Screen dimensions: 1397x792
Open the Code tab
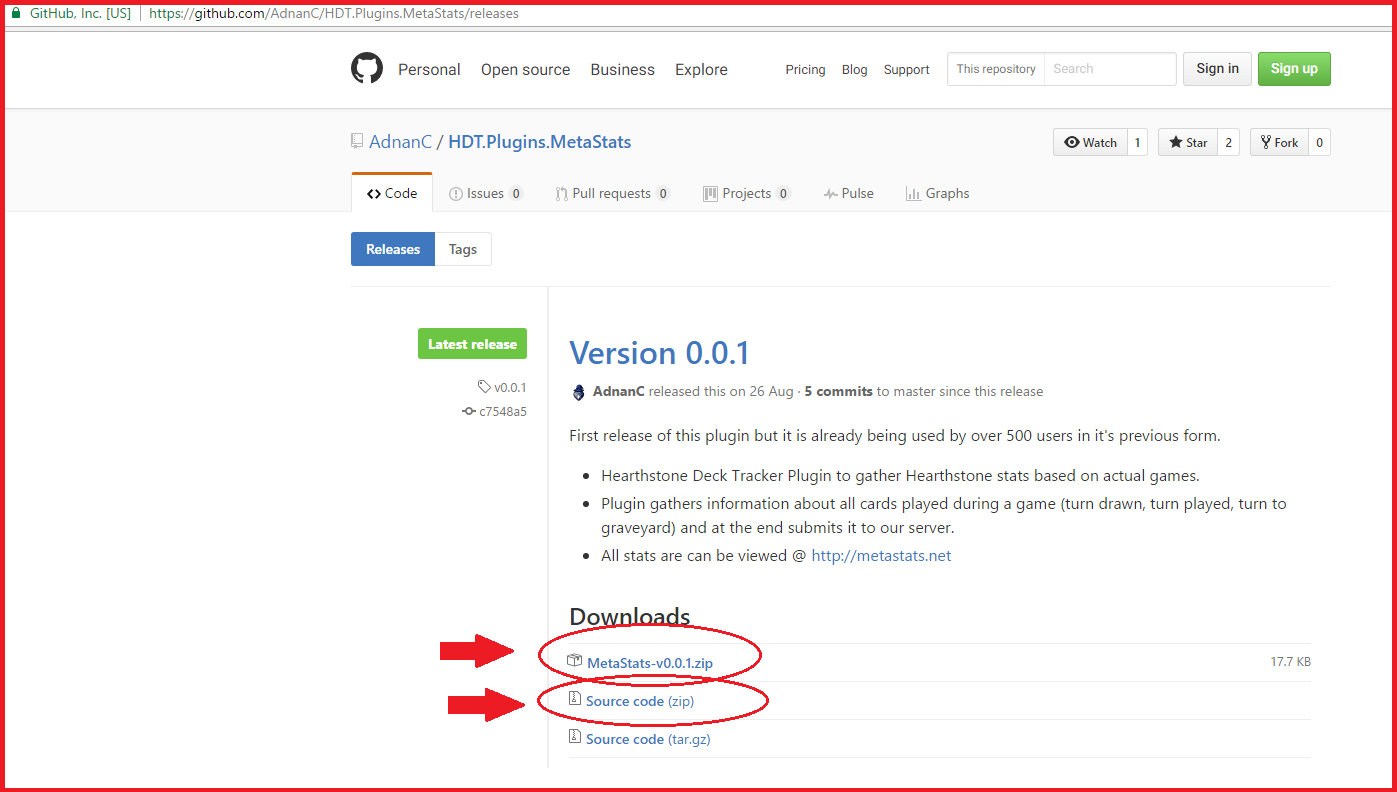[x=392, y=193]
